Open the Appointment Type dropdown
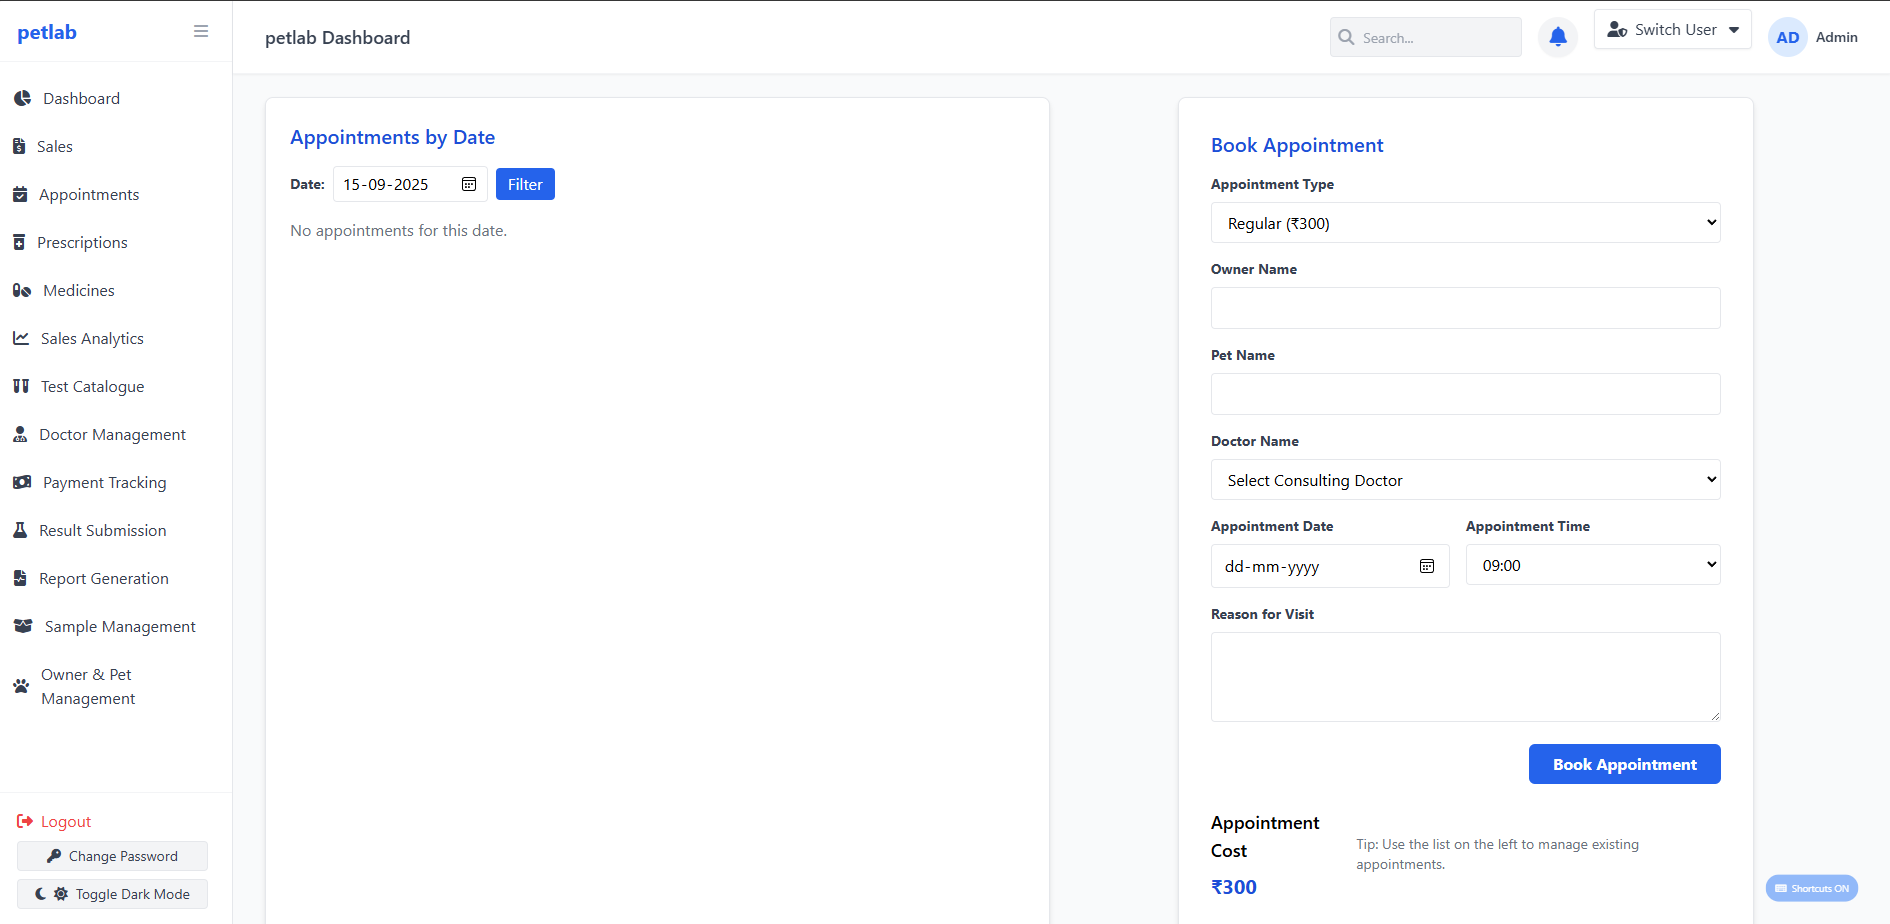The image size is (1890, 924). pyautogui.click(x=1465, y=222)
